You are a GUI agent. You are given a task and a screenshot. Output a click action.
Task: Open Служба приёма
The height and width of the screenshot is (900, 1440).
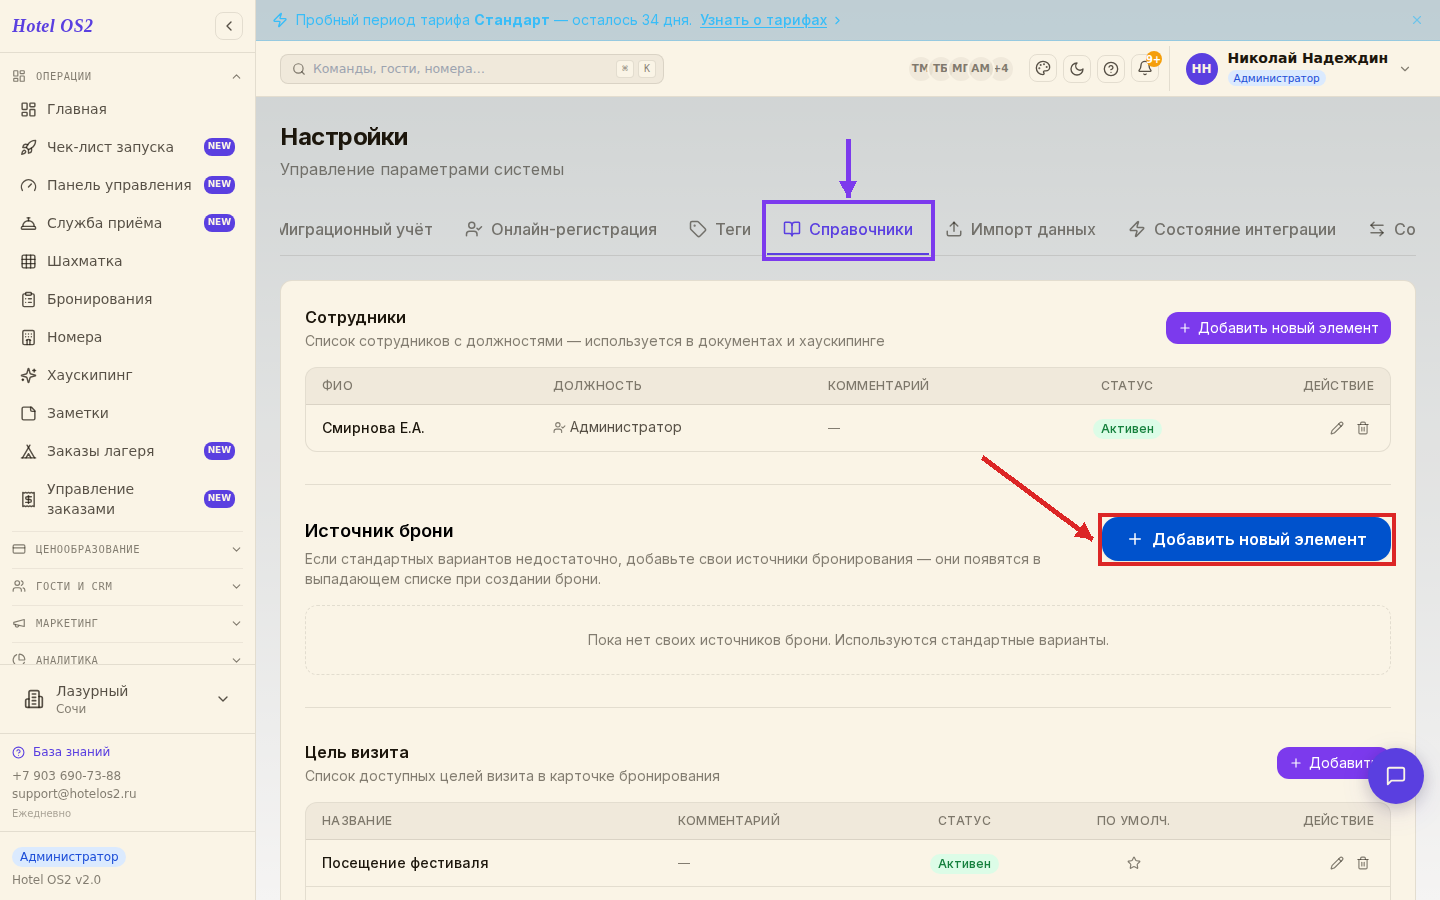tap(128, 223)
